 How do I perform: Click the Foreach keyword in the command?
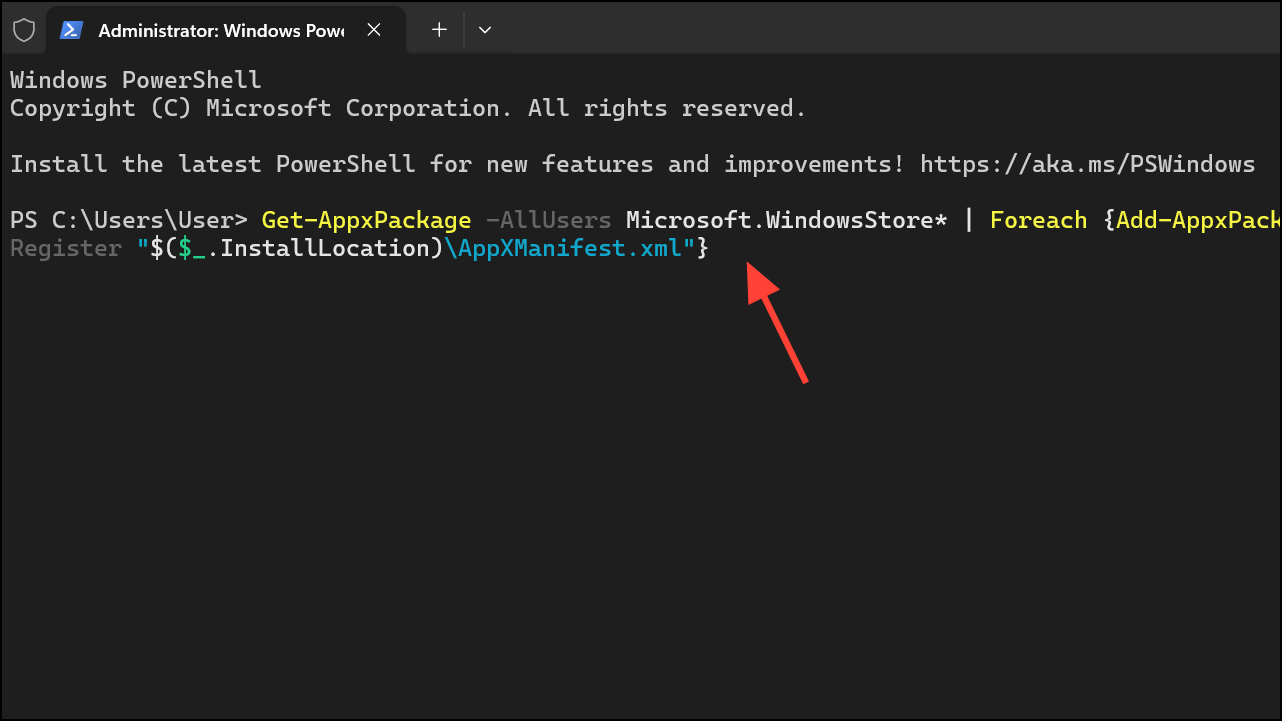pos(1038,219)
